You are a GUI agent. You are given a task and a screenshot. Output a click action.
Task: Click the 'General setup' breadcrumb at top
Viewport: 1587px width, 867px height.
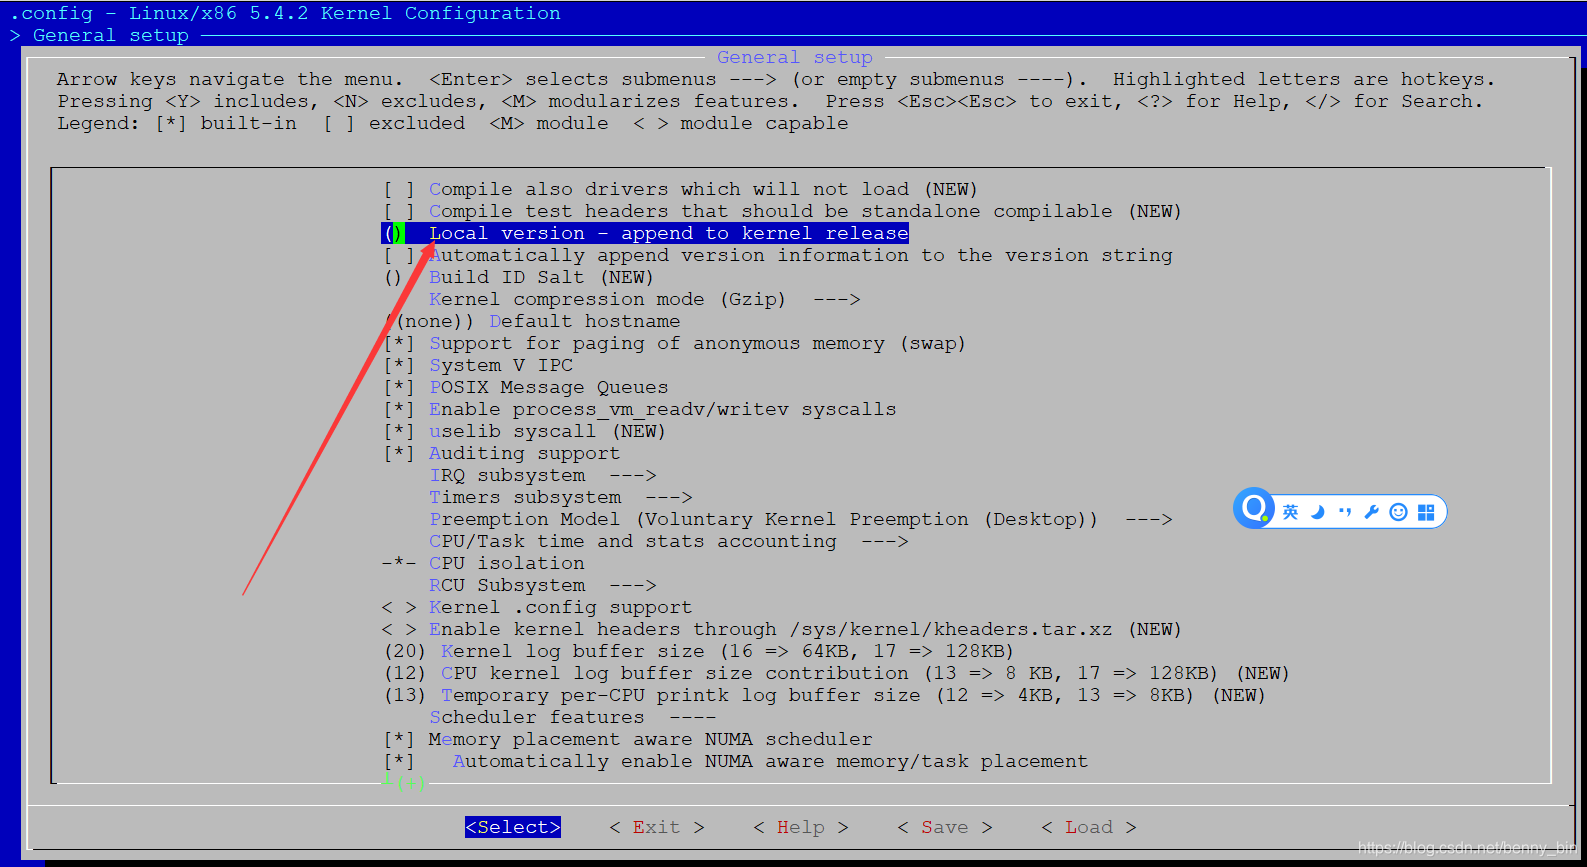pos(111,35)
